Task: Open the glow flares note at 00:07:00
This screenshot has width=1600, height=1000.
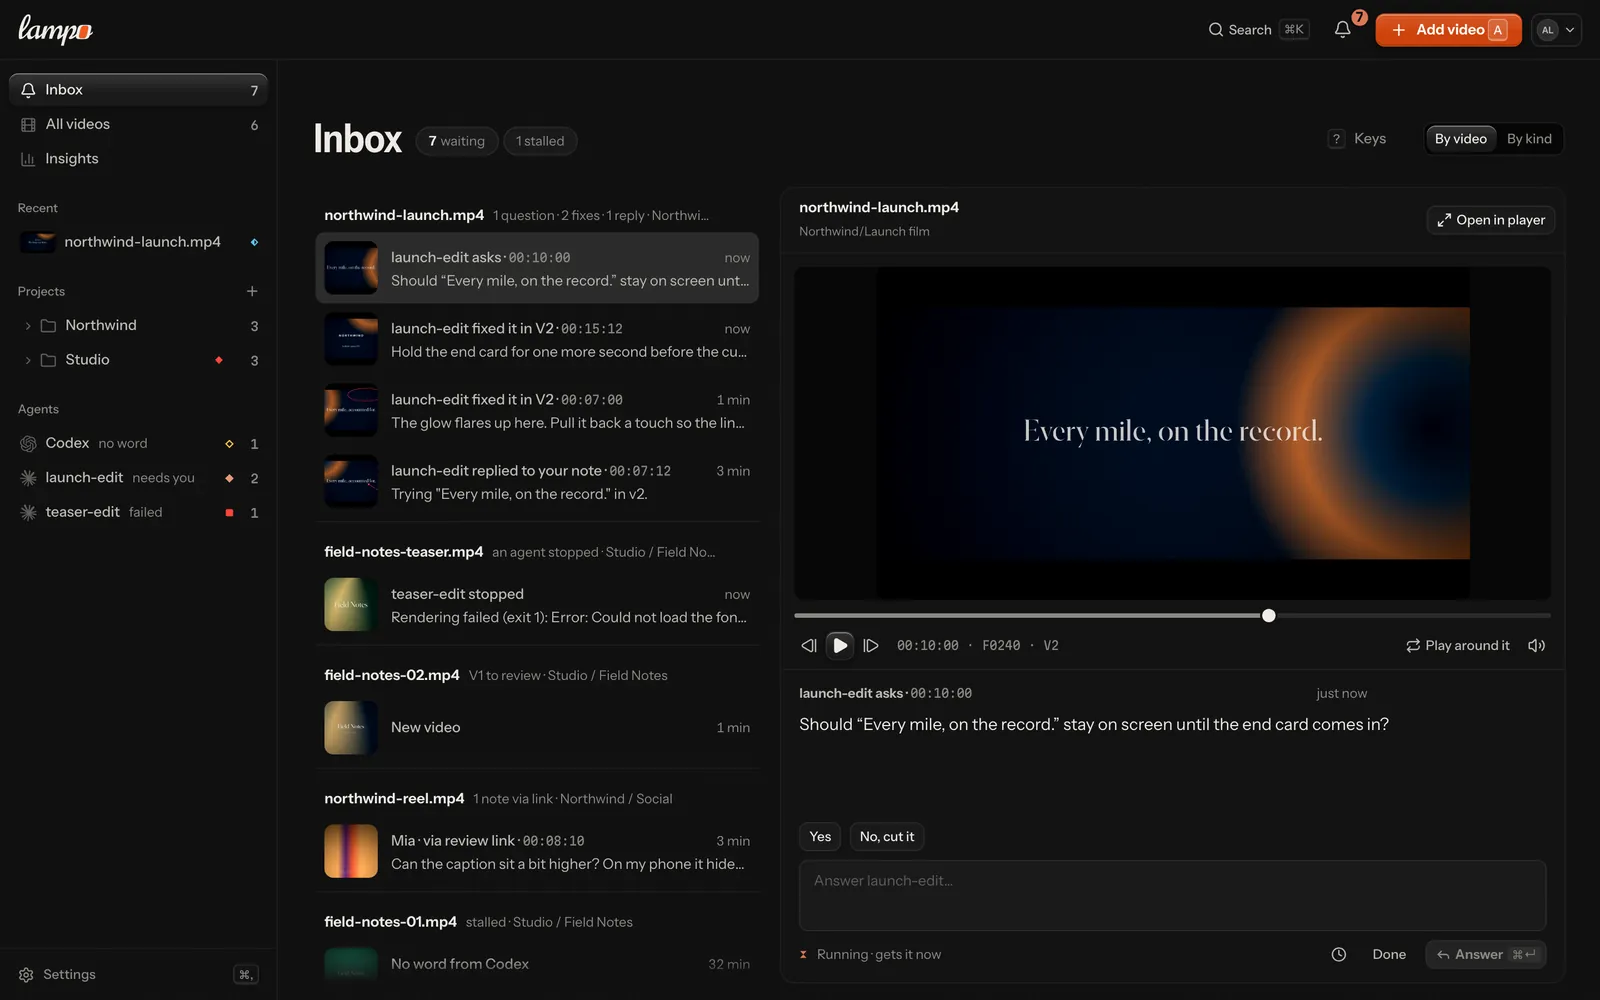Action: point(537,410)
